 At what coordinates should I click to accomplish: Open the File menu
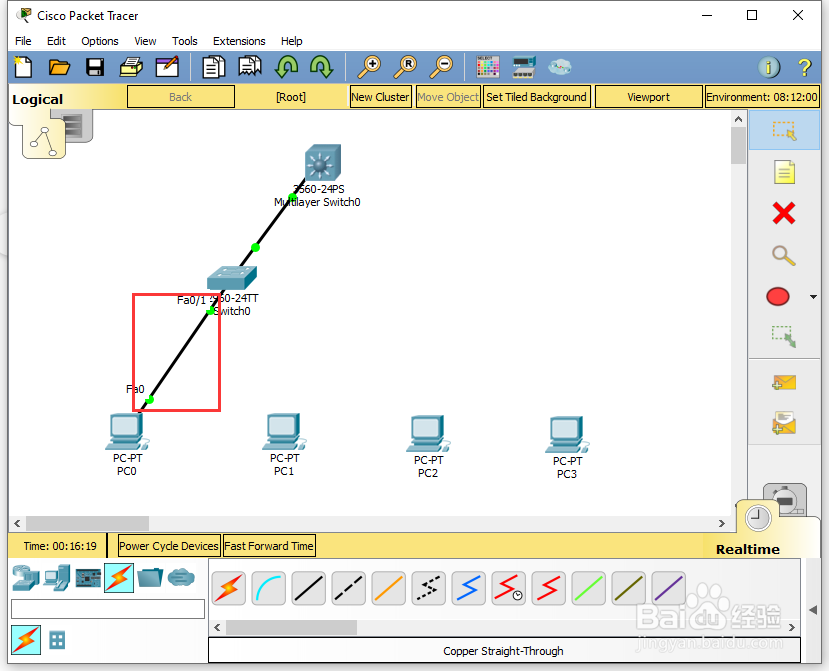(23, 41)
